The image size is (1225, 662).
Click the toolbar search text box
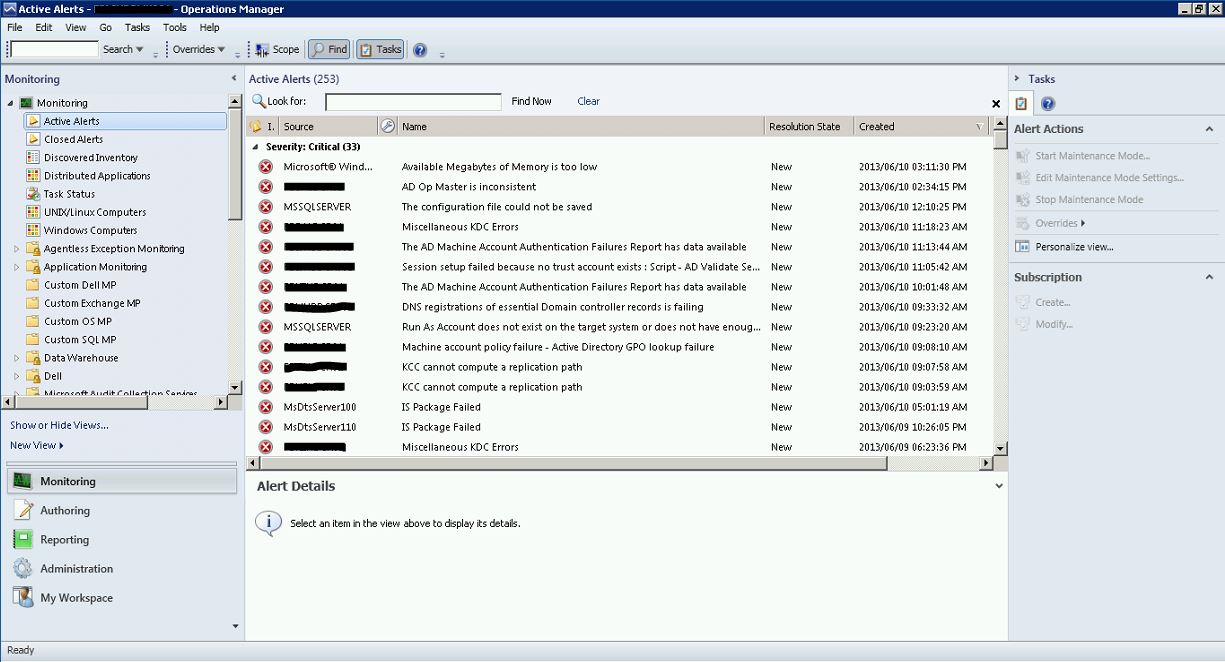click(x=54, y=49)
